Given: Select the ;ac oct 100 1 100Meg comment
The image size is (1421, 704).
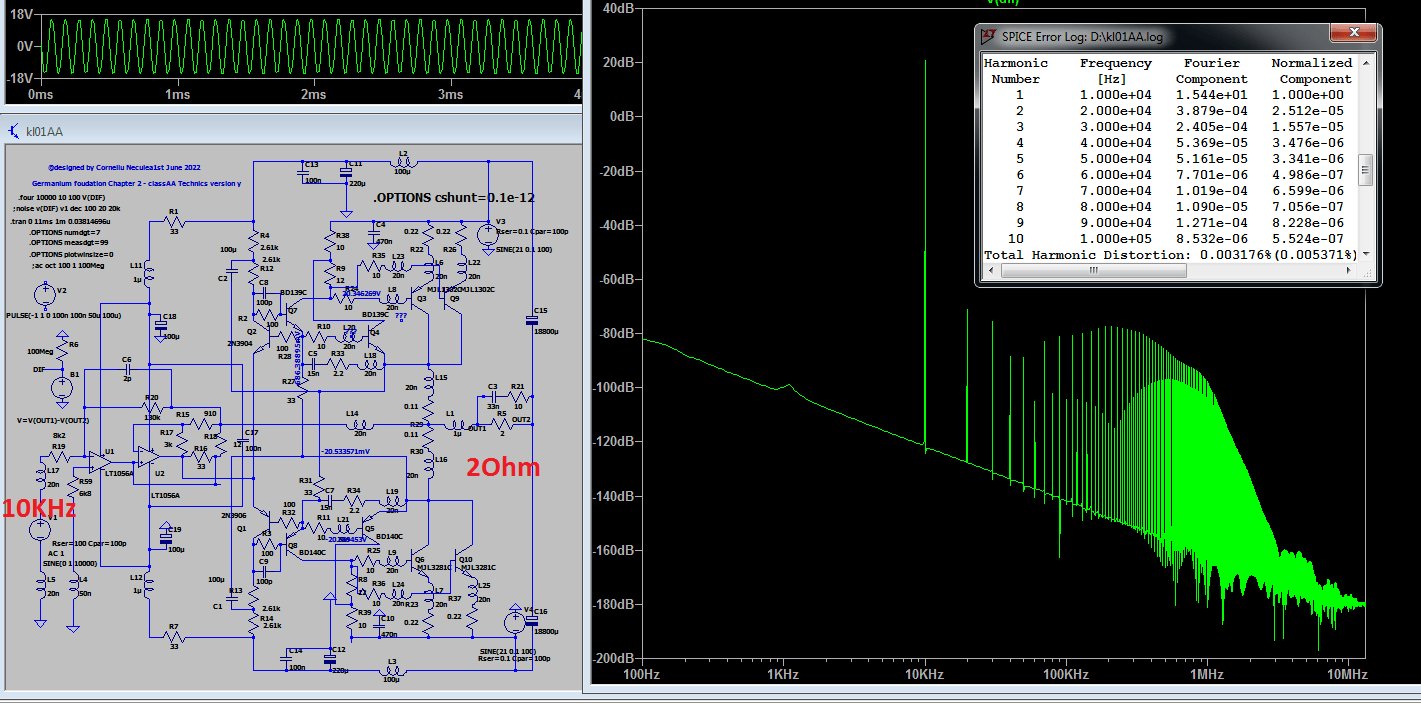Looking at the screenshot, I should (67, 265).
